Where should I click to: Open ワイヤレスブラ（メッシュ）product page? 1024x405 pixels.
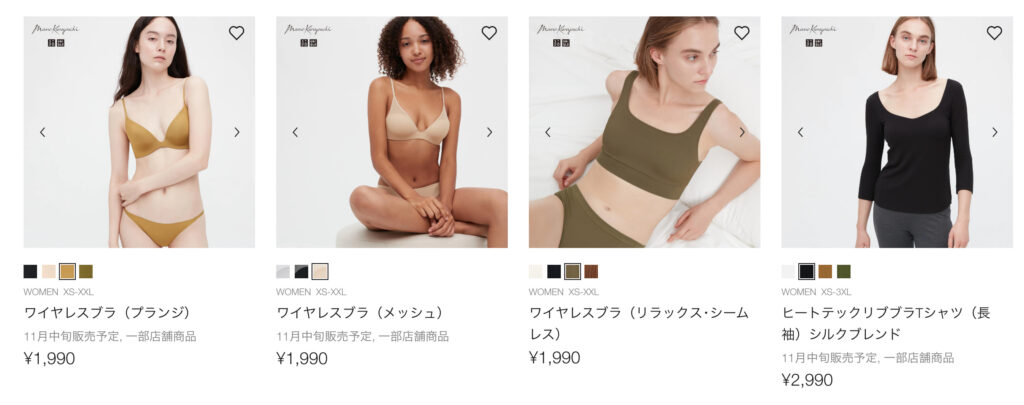pos(360,312)
